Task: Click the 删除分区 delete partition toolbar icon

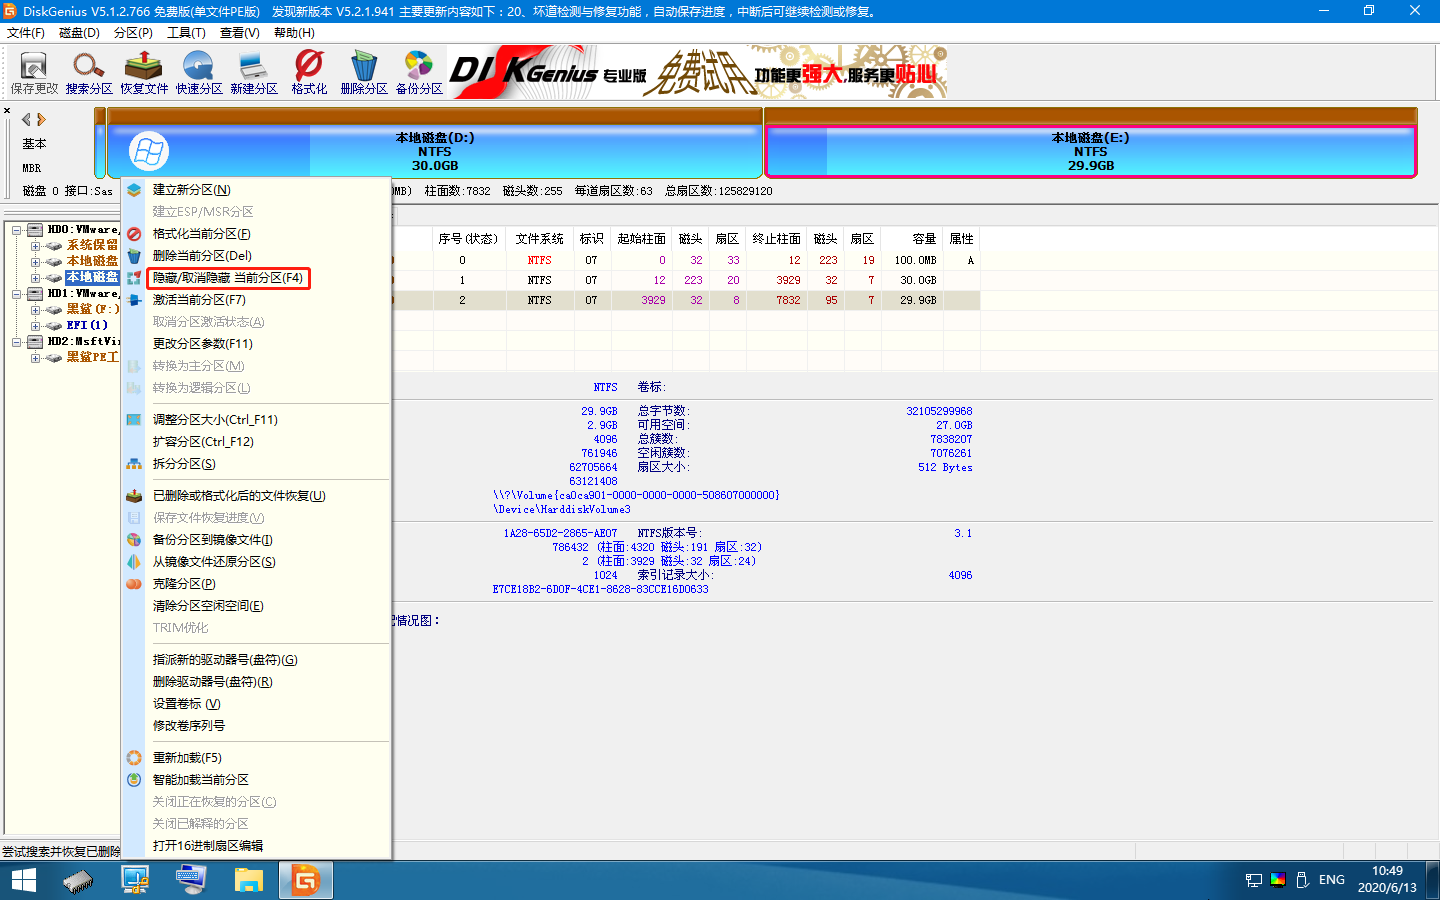Action: pyautogui.click(x=364, y=72)
